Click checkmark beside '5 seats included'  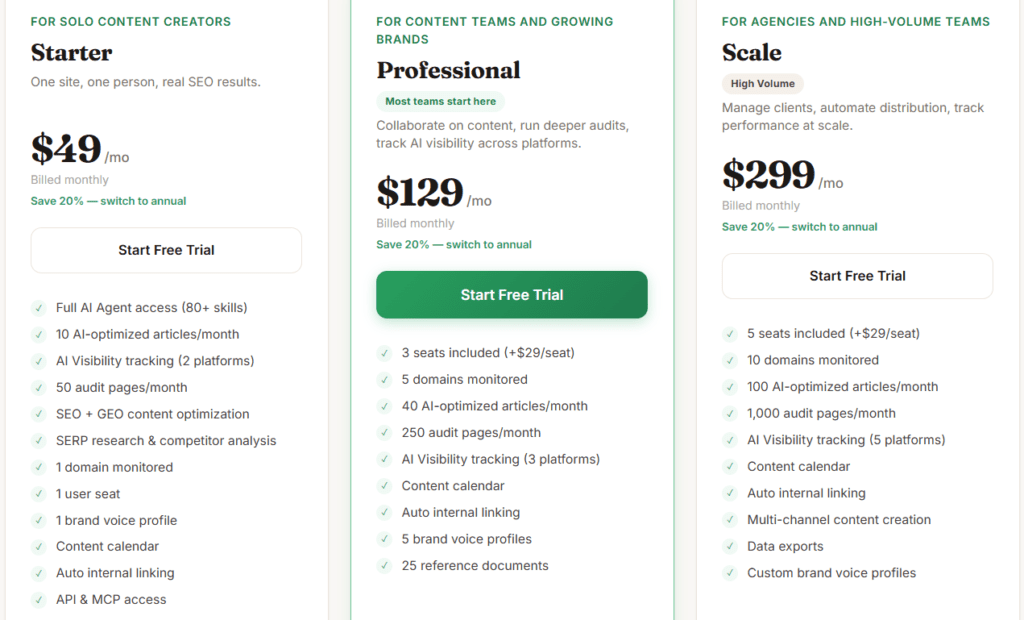(729, 334)
